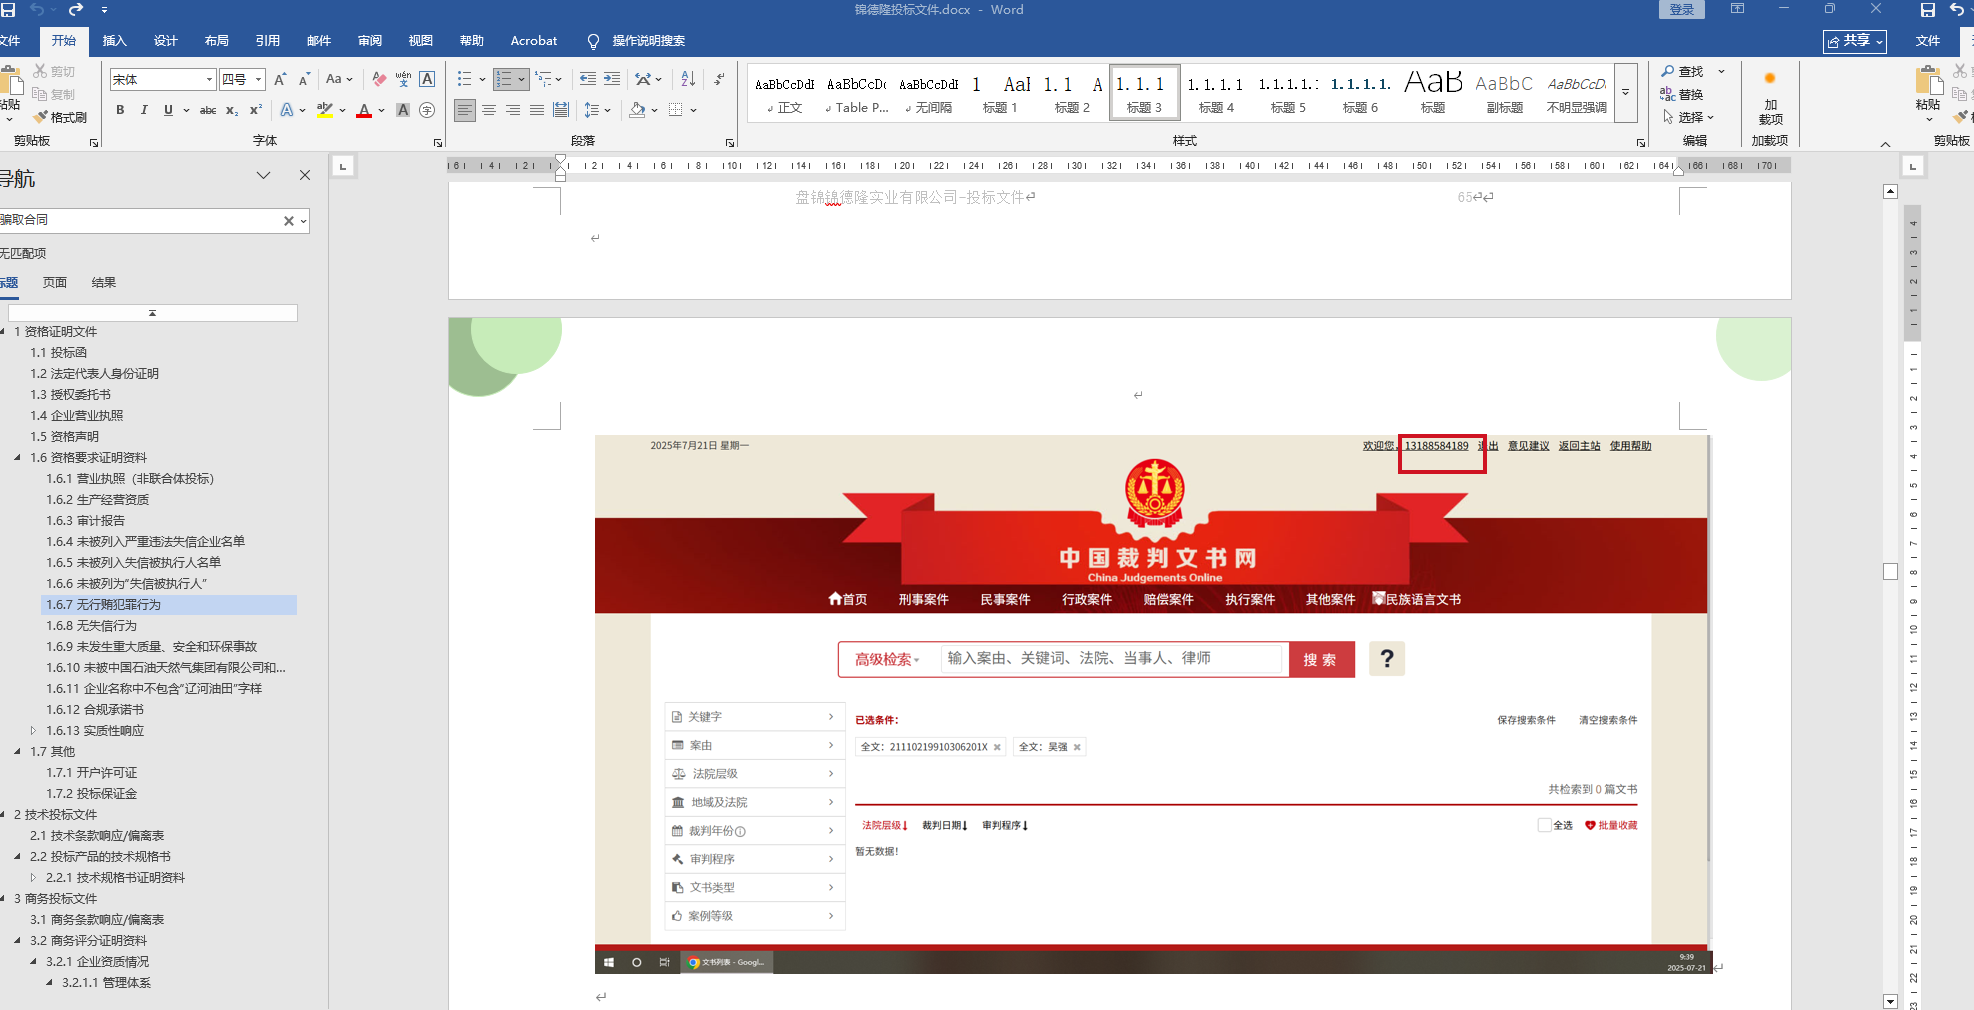Open the Change Case (Aa) dropdown
The height and width of the screenshot is (1010, 1974).
coord(339,79)
